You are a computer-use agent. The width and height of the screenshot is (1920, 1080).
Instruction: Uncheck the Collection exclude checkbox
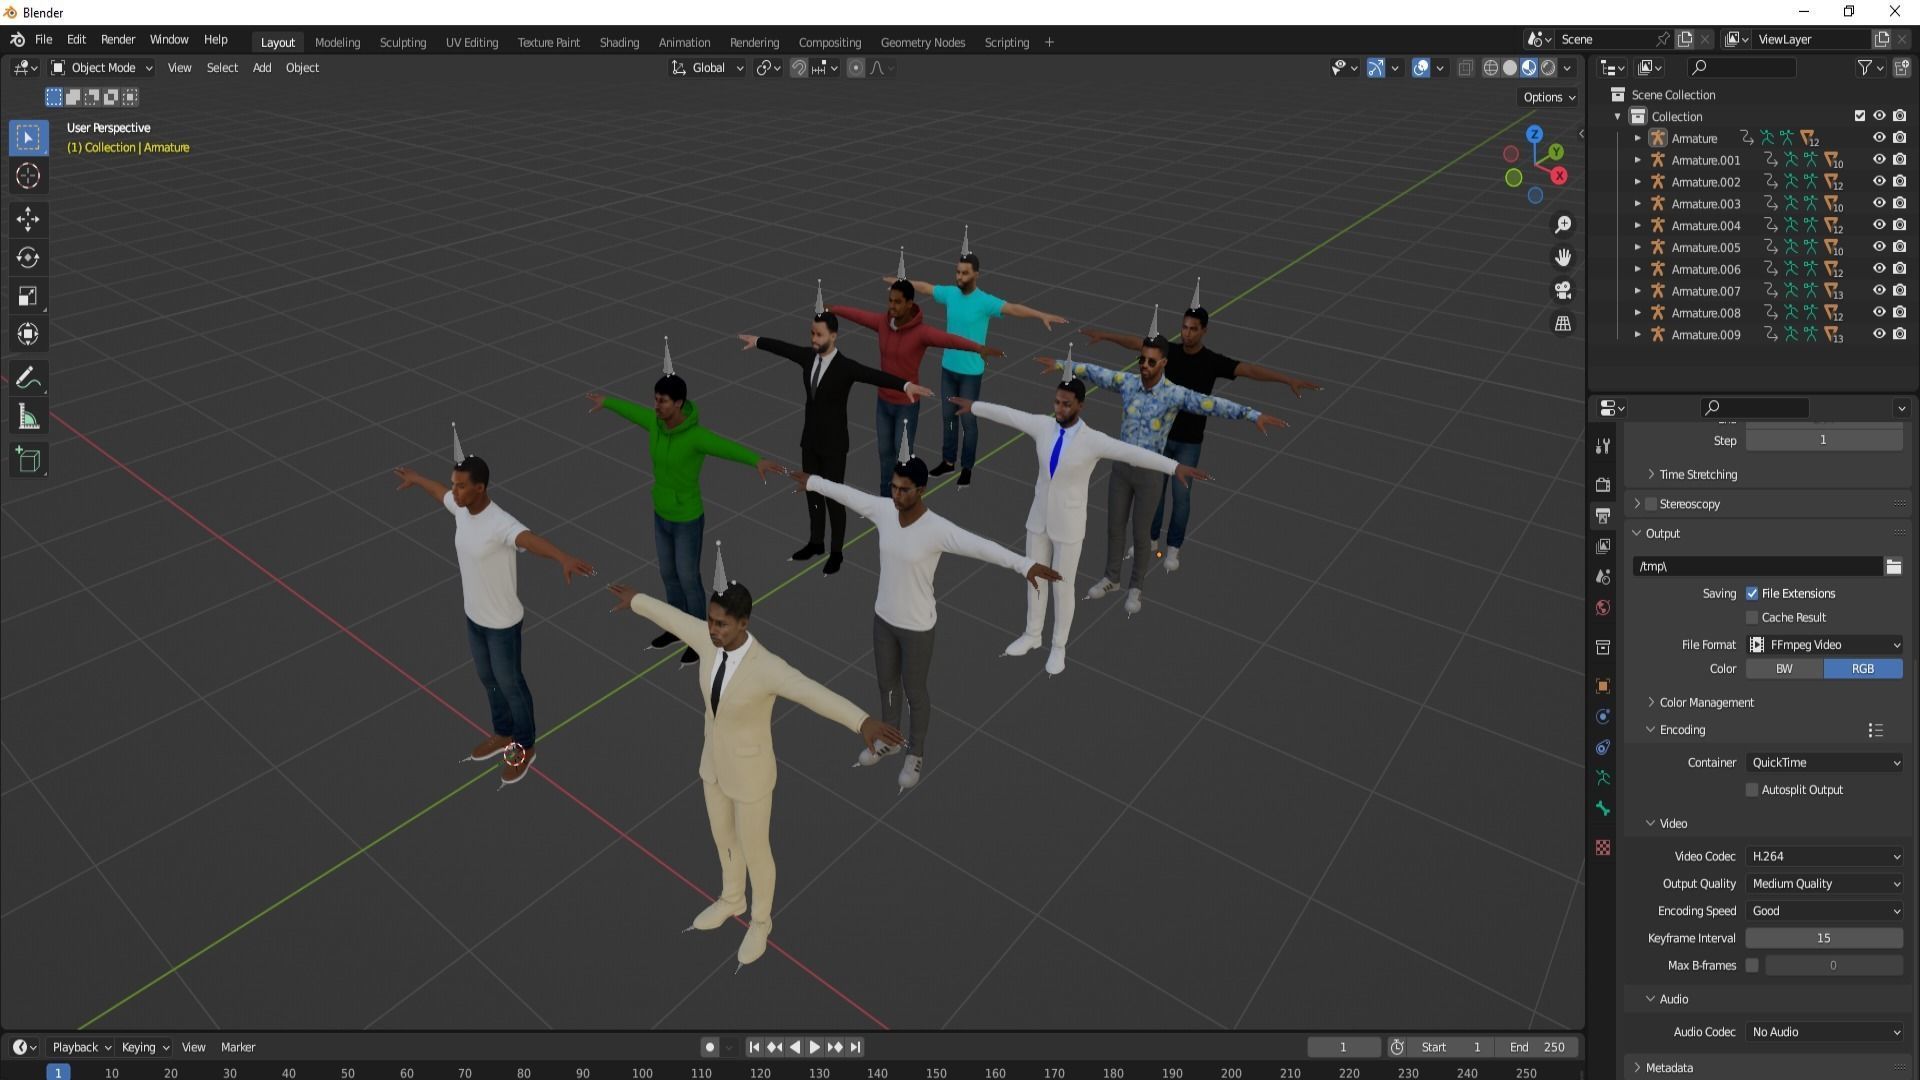(1860, 116)
